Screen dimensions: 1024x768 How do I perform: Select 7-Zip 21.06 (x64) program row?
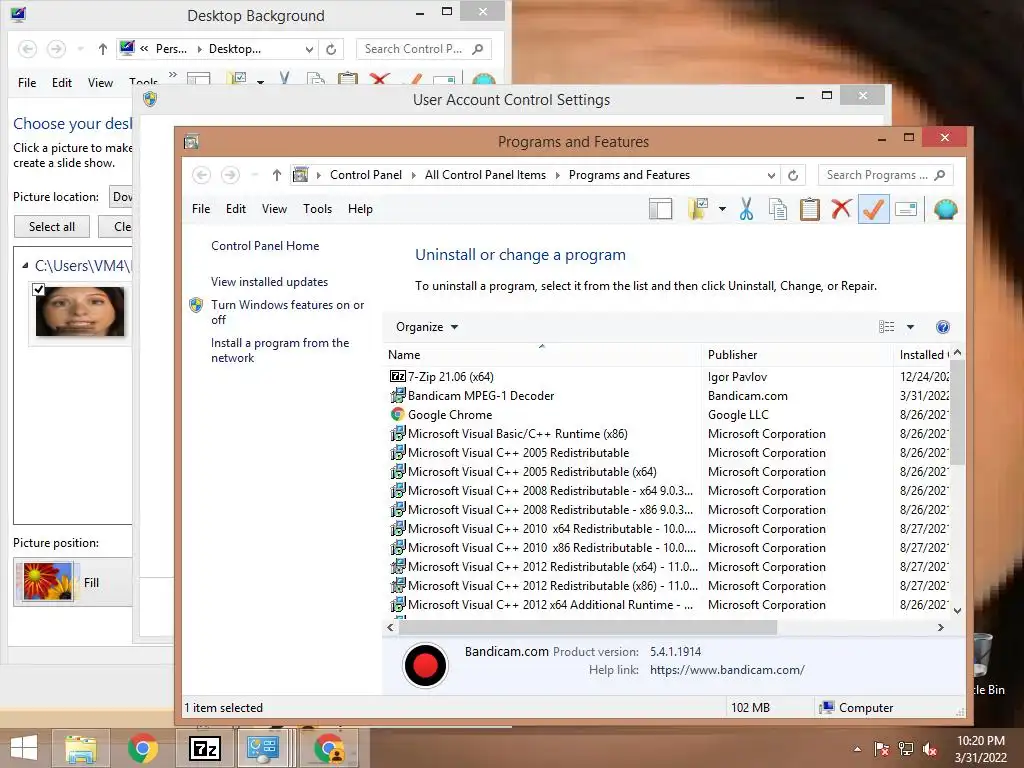(x=669, y=377)
